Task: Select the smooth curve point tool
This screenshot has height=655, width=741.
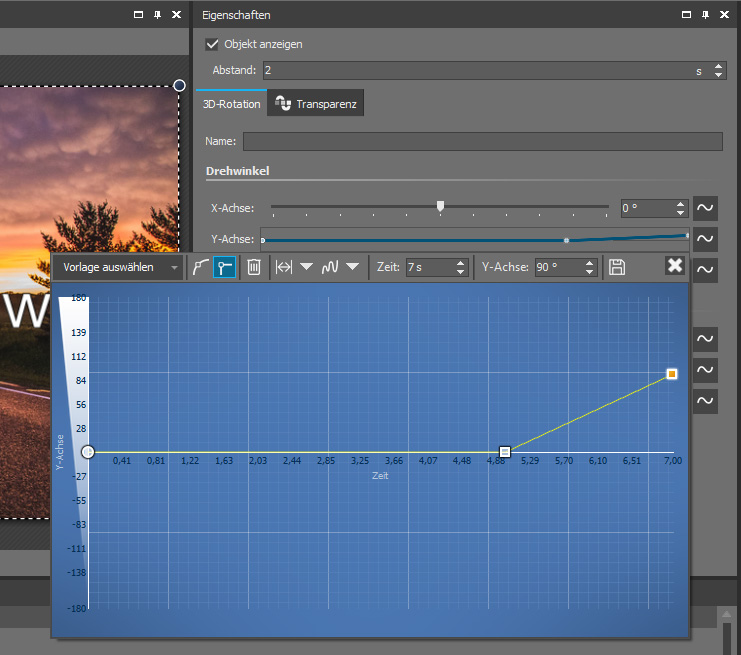Action: (x=201, y=267)
